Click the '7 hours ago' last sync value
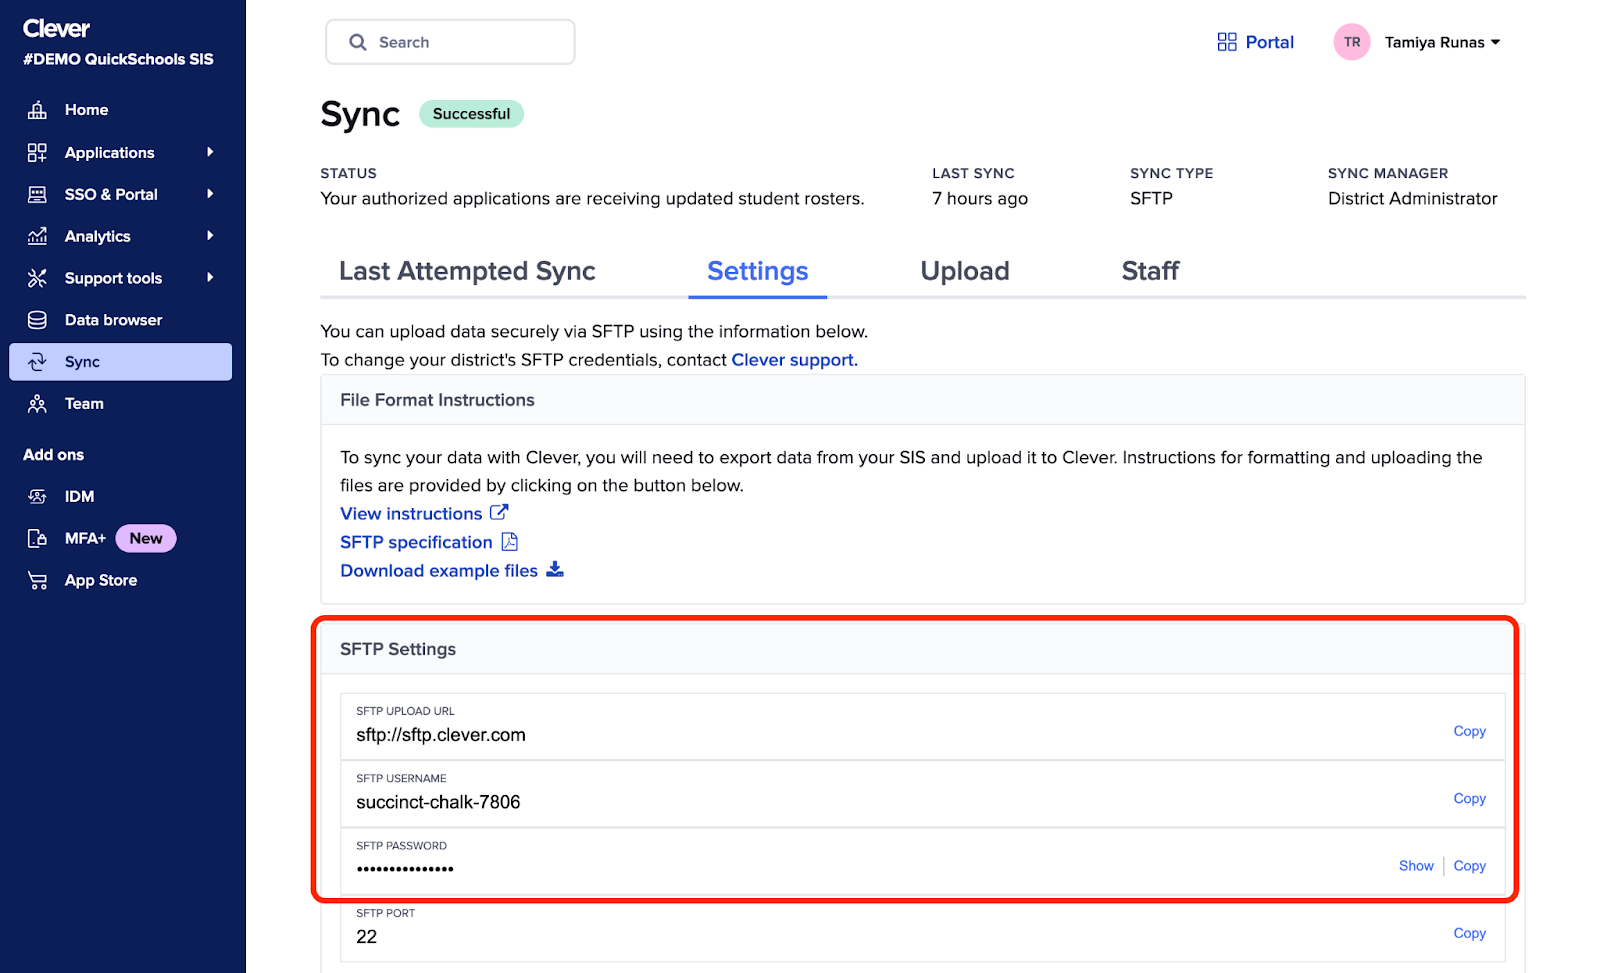 click(x=980, y=199)
